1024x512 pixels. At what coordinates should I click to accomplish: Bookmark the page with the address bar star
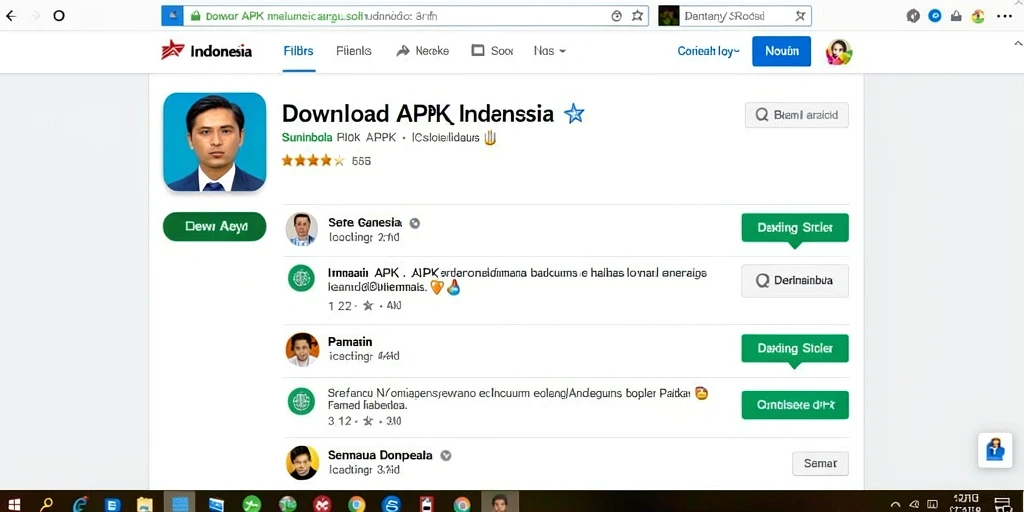click(x=637, y=16)
